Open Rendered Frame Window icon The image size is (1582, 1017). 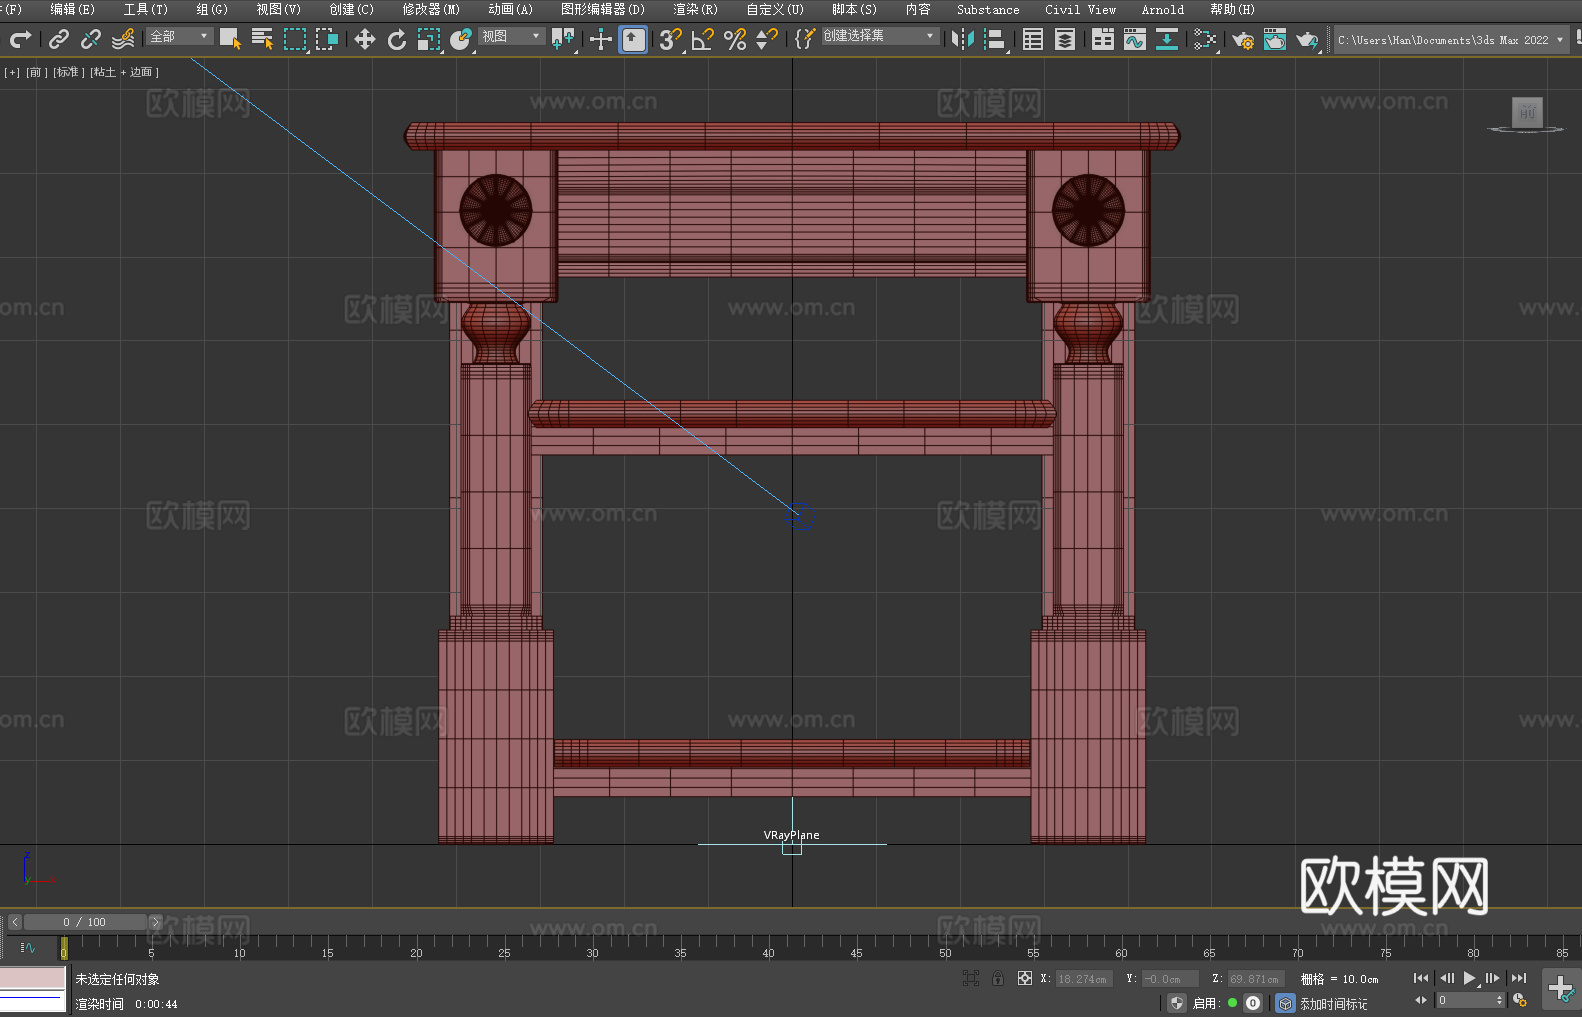pyautogui.click(x=1275, y=39)
